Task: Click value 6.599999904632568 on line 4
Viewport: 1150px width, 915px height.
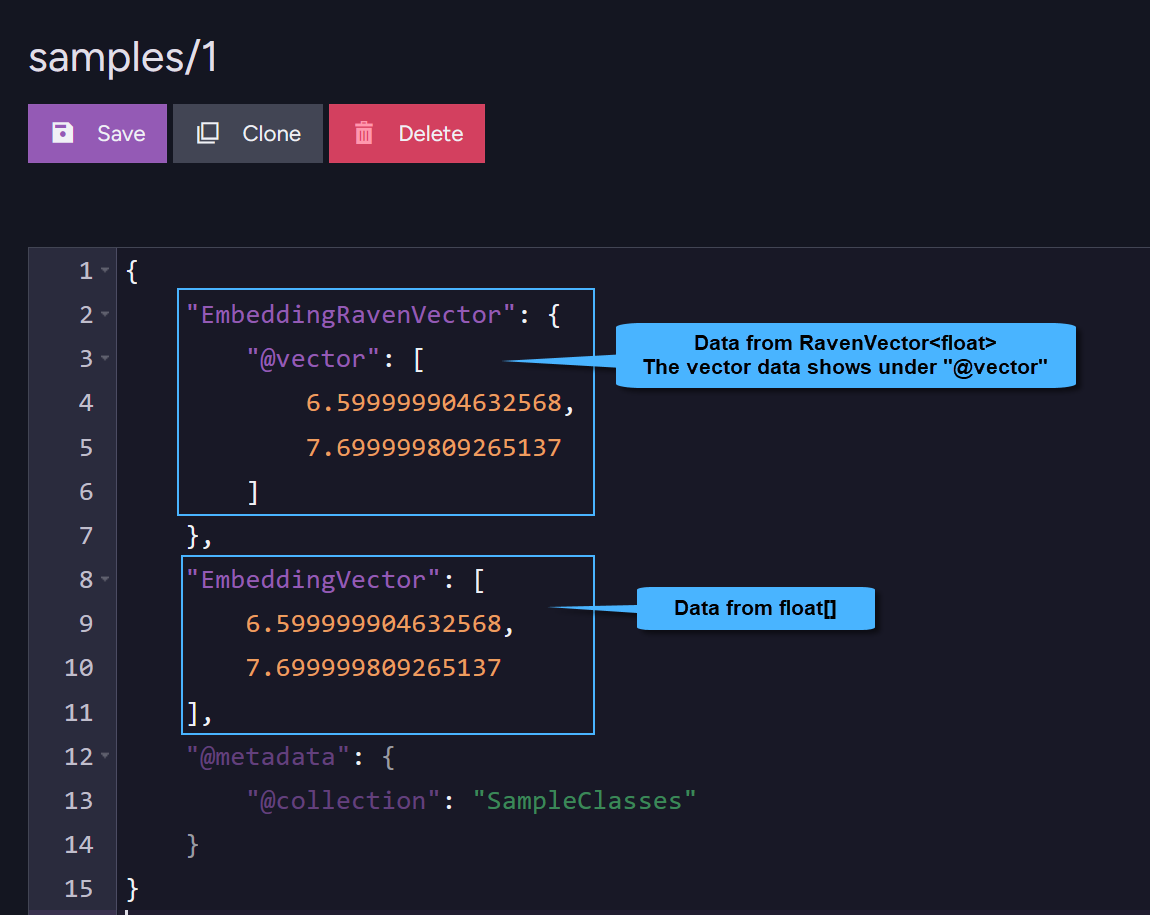Action: 433,403
